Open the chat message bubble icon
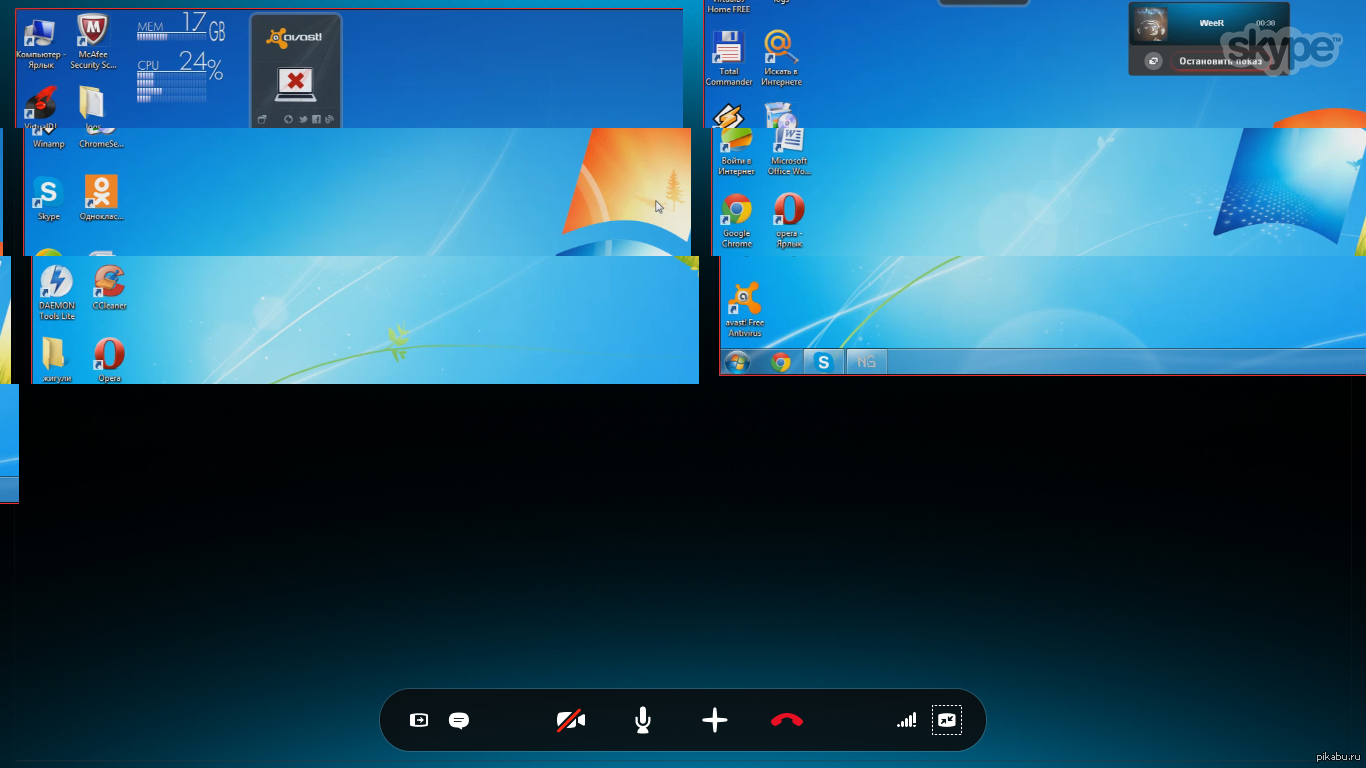The height and width of the screenshot is (768, 1366). coord(459,721)
